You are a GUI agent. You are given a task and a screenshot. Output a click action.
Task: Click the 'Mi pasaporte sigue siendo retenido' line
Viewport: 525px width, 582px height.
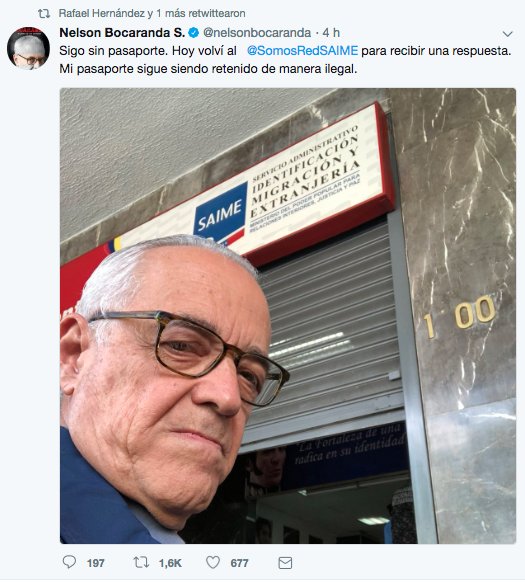coord(208,69)
